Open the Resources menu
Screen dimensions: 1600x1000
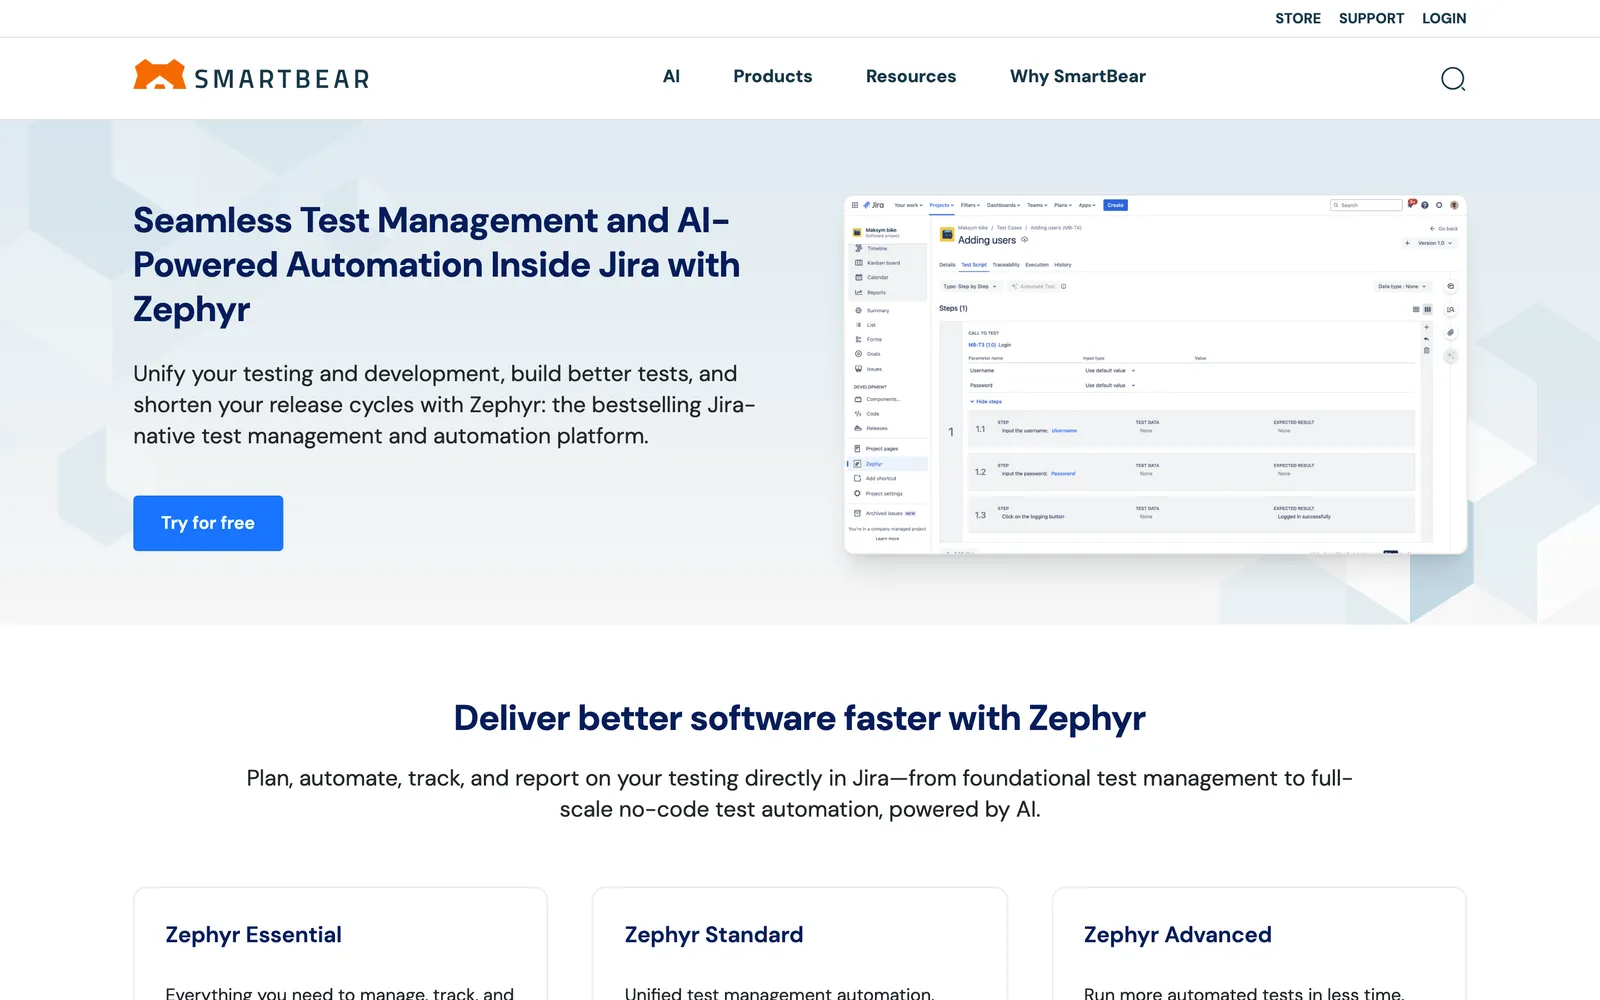tap(911, 77)
